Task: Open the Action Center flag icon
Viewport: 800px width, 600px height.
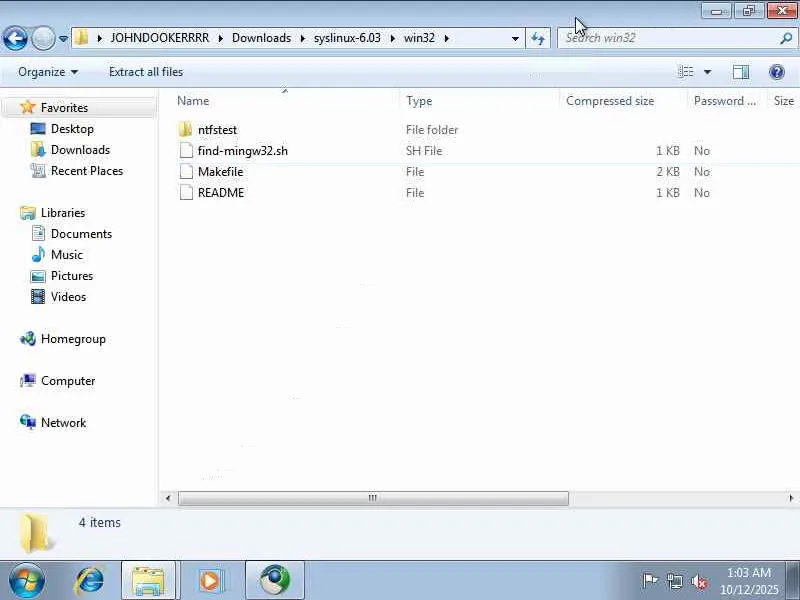Action: point(650,581)
